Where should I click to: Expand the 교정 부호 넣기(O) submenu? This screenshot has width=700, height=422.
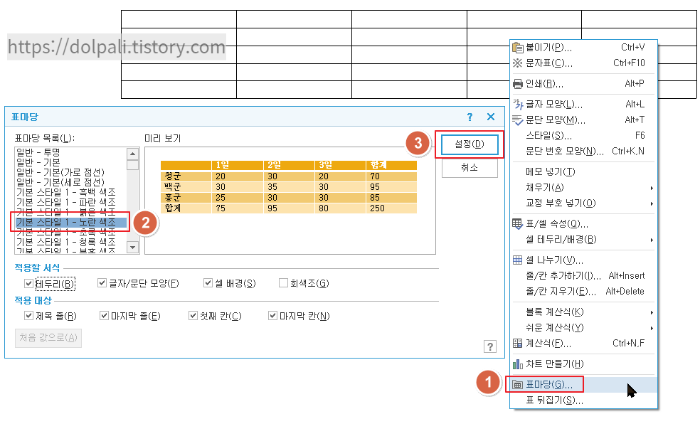tap(652, 204)
